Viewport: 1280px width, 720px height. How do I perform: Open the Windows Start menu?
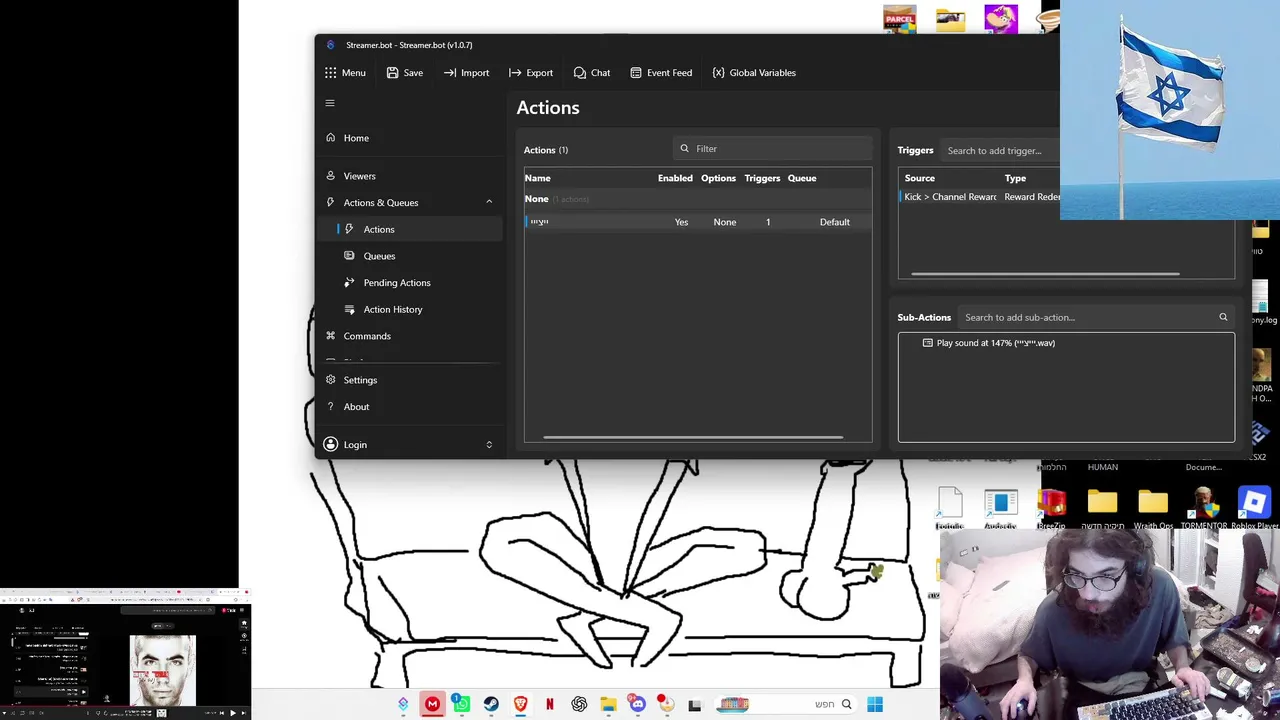[x=875, y=704]
